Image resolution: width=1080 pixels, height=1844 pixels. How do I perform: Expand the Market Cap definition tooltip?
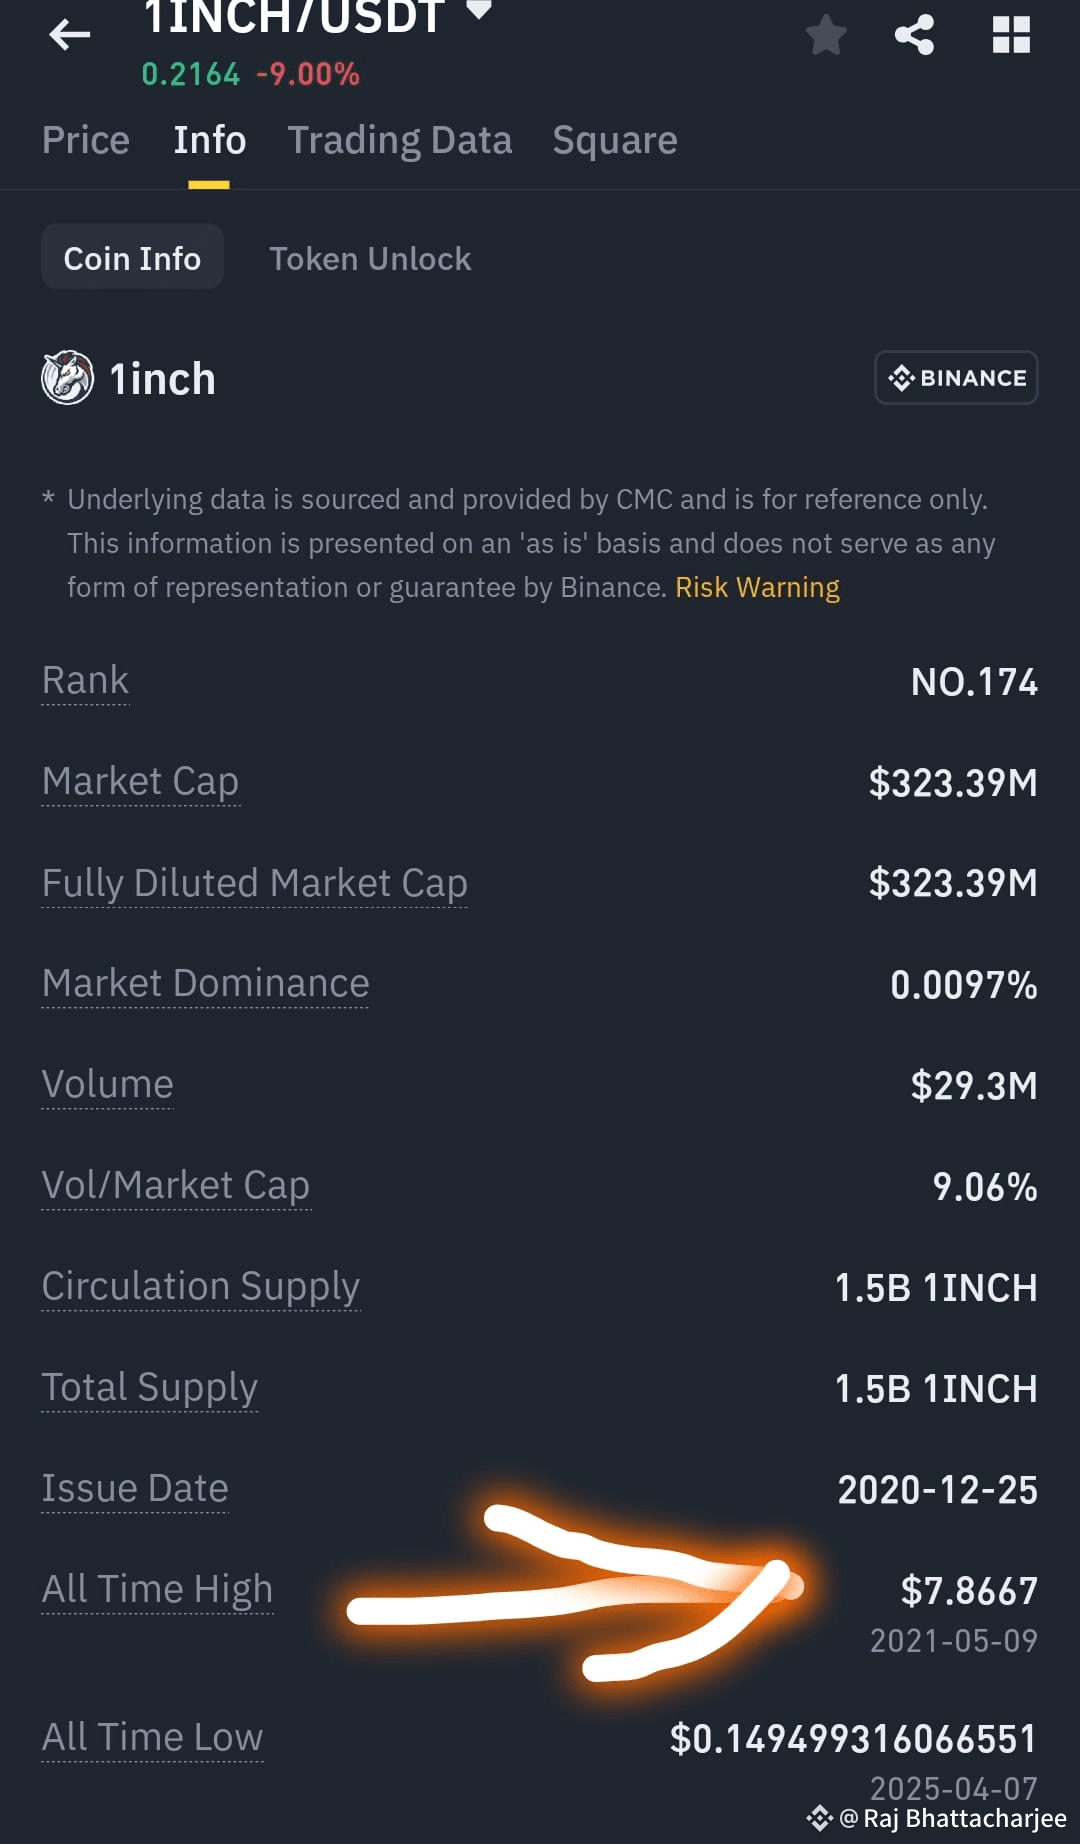tap(139, 782)
